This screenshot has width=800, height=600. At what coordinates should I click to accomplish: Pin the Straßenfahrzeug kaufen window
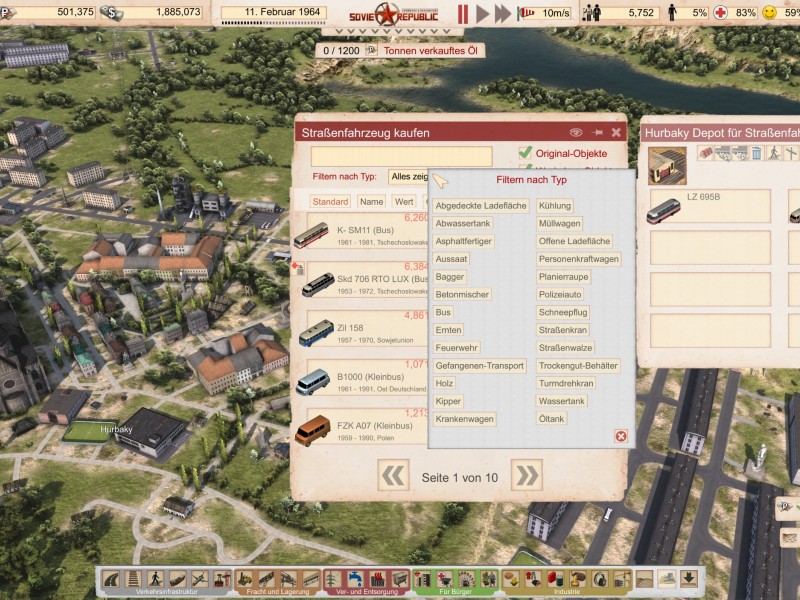click(597, 131)
